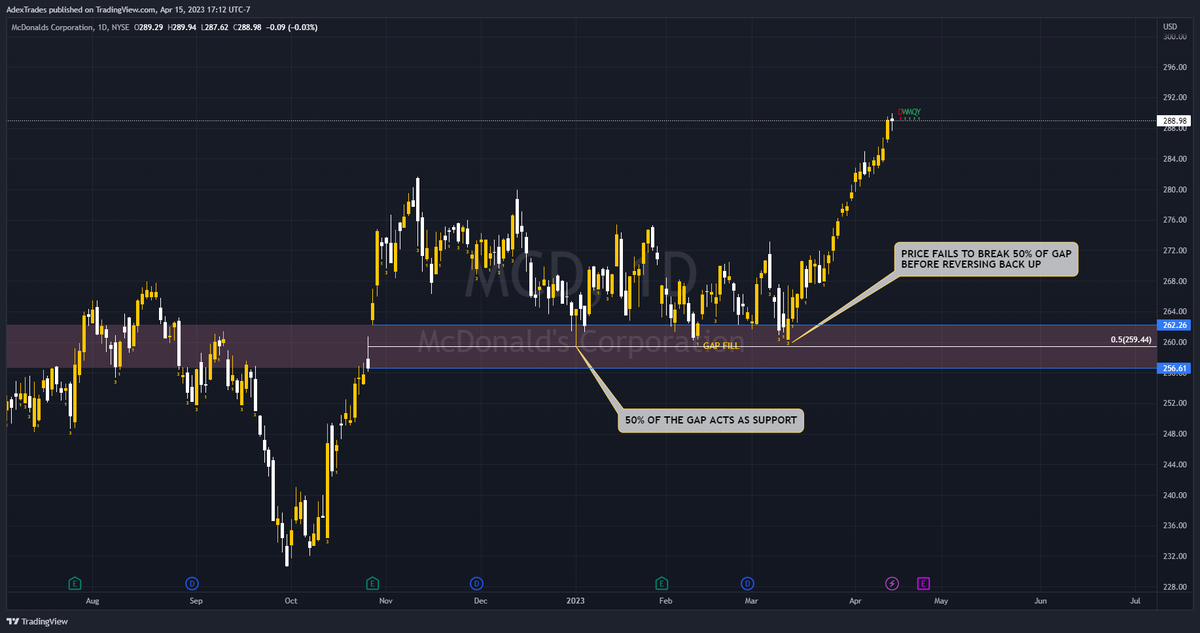Click the 244.00 price axis label
Viewport: 1200px width, 633px height.
pyautogui.click(x=1174, y=465)
